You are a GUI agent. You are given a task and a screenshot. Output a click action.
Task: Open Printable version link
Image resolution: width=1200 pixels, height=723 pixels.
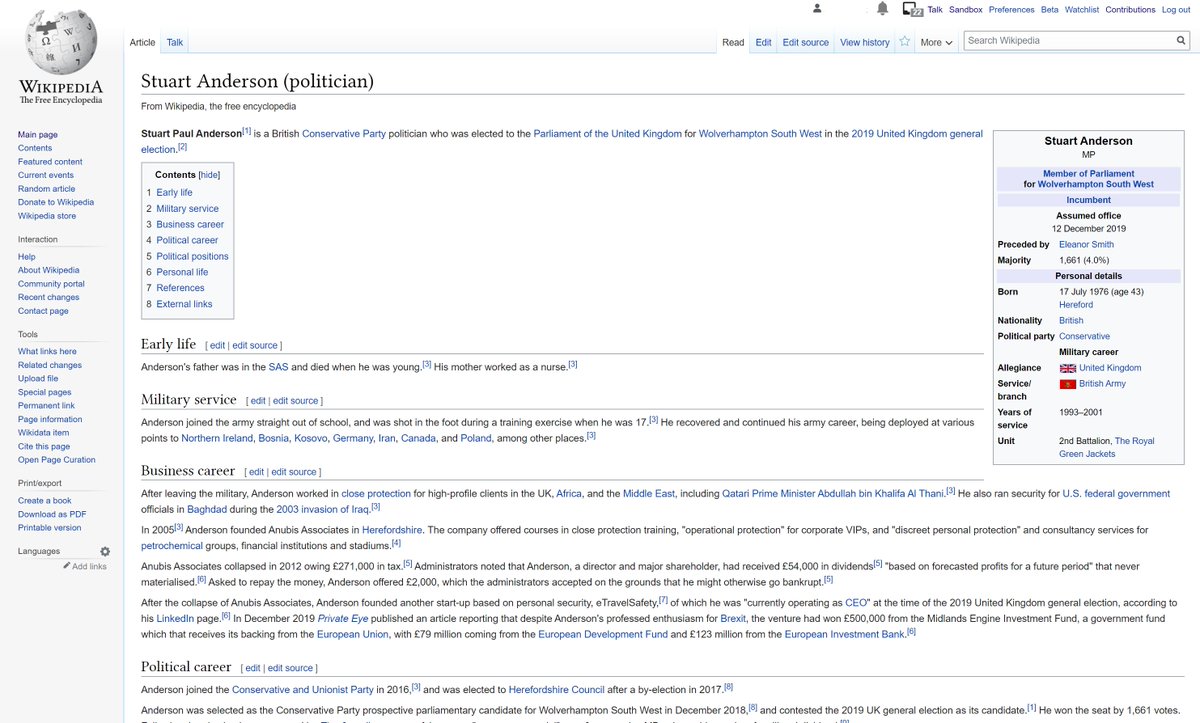pos(50,527)
